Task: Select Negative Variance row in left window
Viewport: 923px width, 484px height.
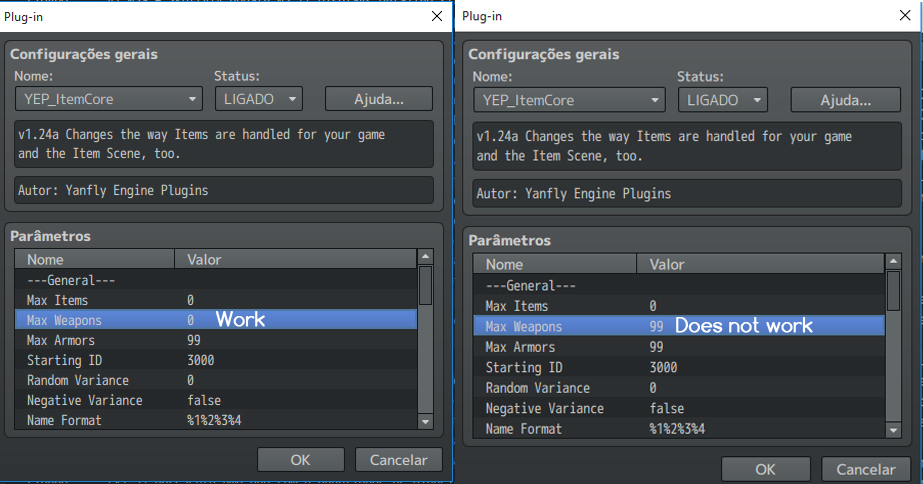Action: pyautogui.click(x=216, y=400)
